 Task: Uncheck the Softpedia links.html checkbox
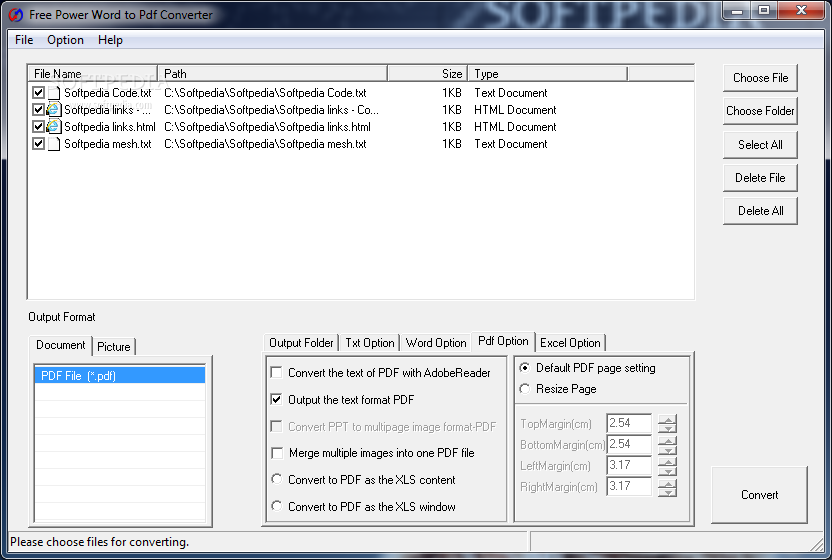(x=38, y=127)
